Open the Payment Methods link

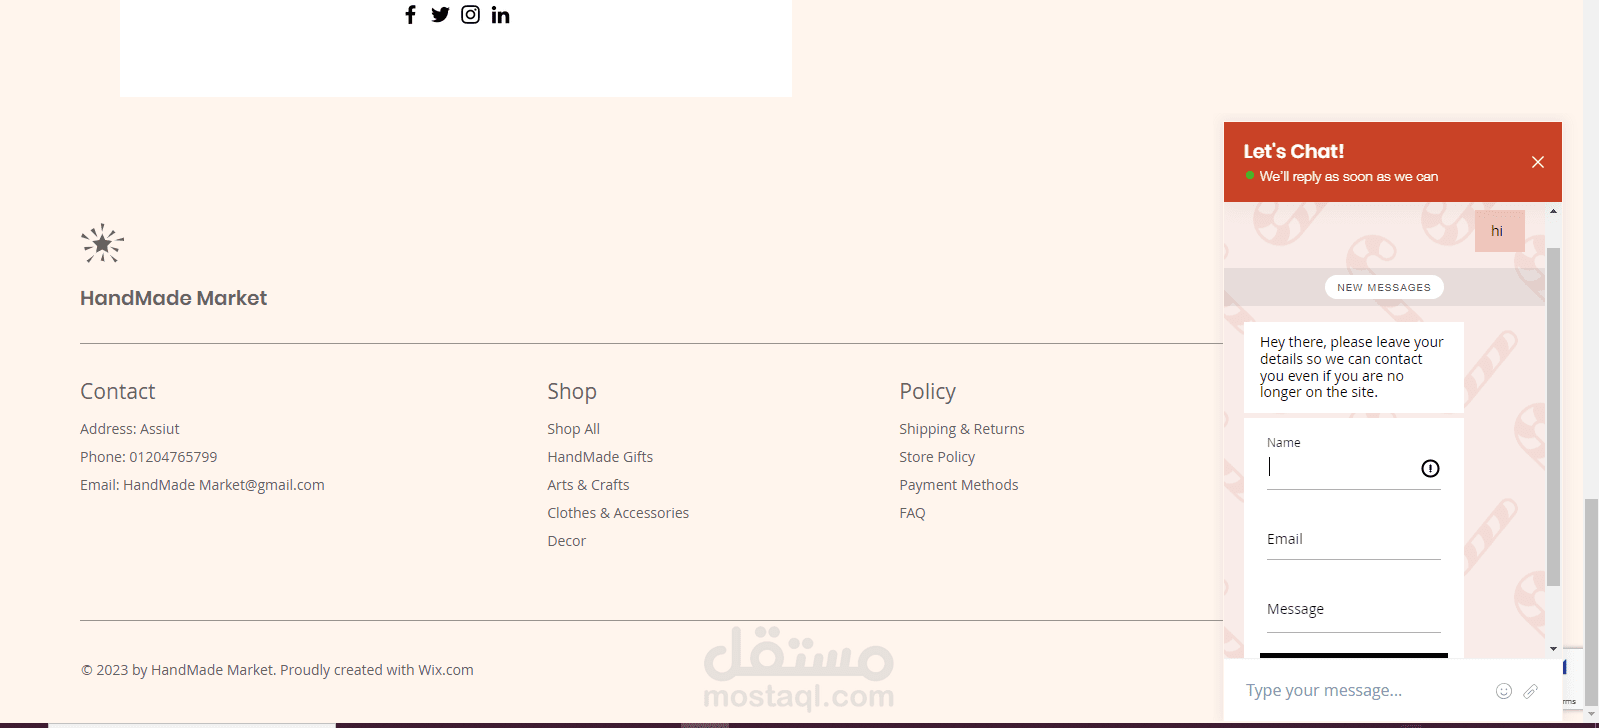959,485
